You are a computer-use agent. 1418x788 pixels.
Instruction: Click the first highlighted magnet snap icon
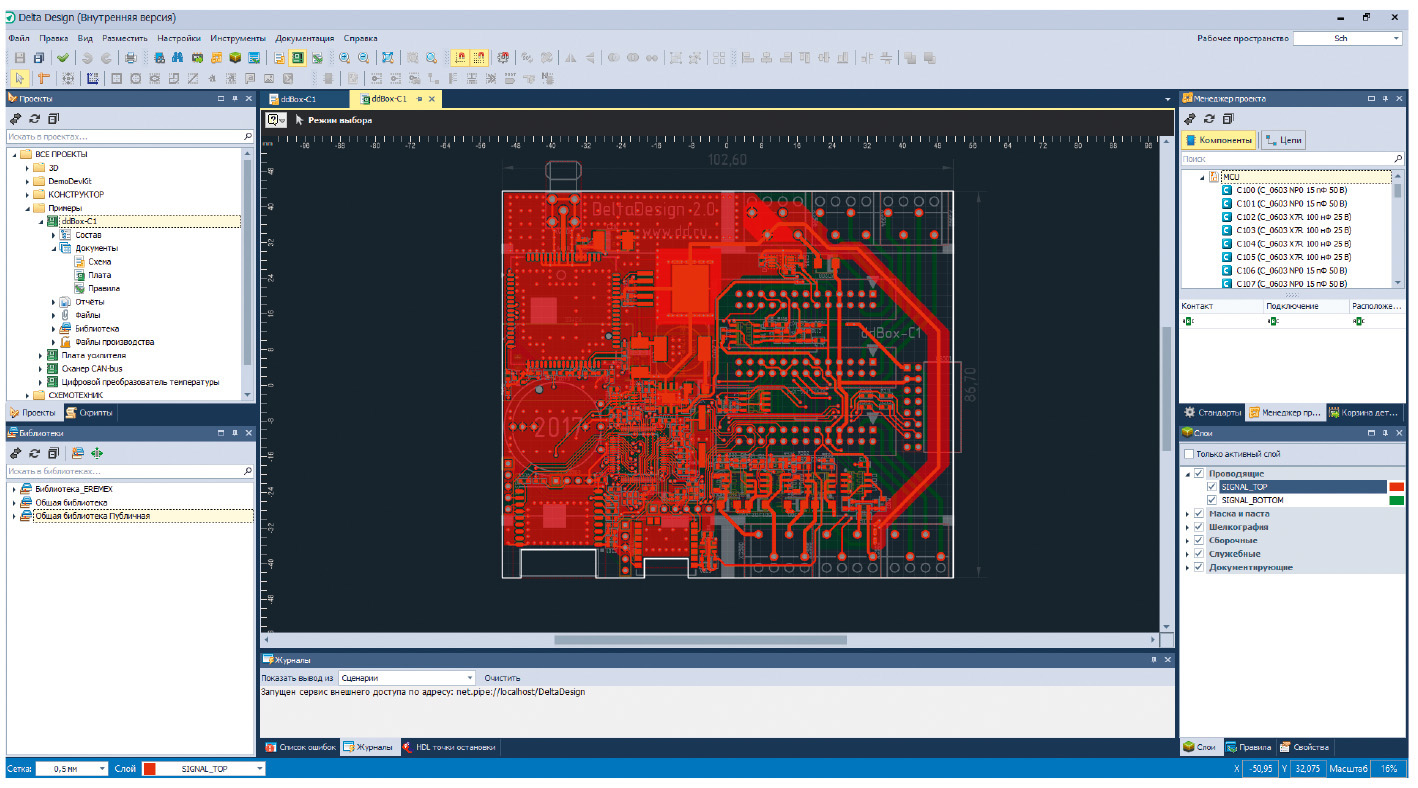(x=460, y=58)
